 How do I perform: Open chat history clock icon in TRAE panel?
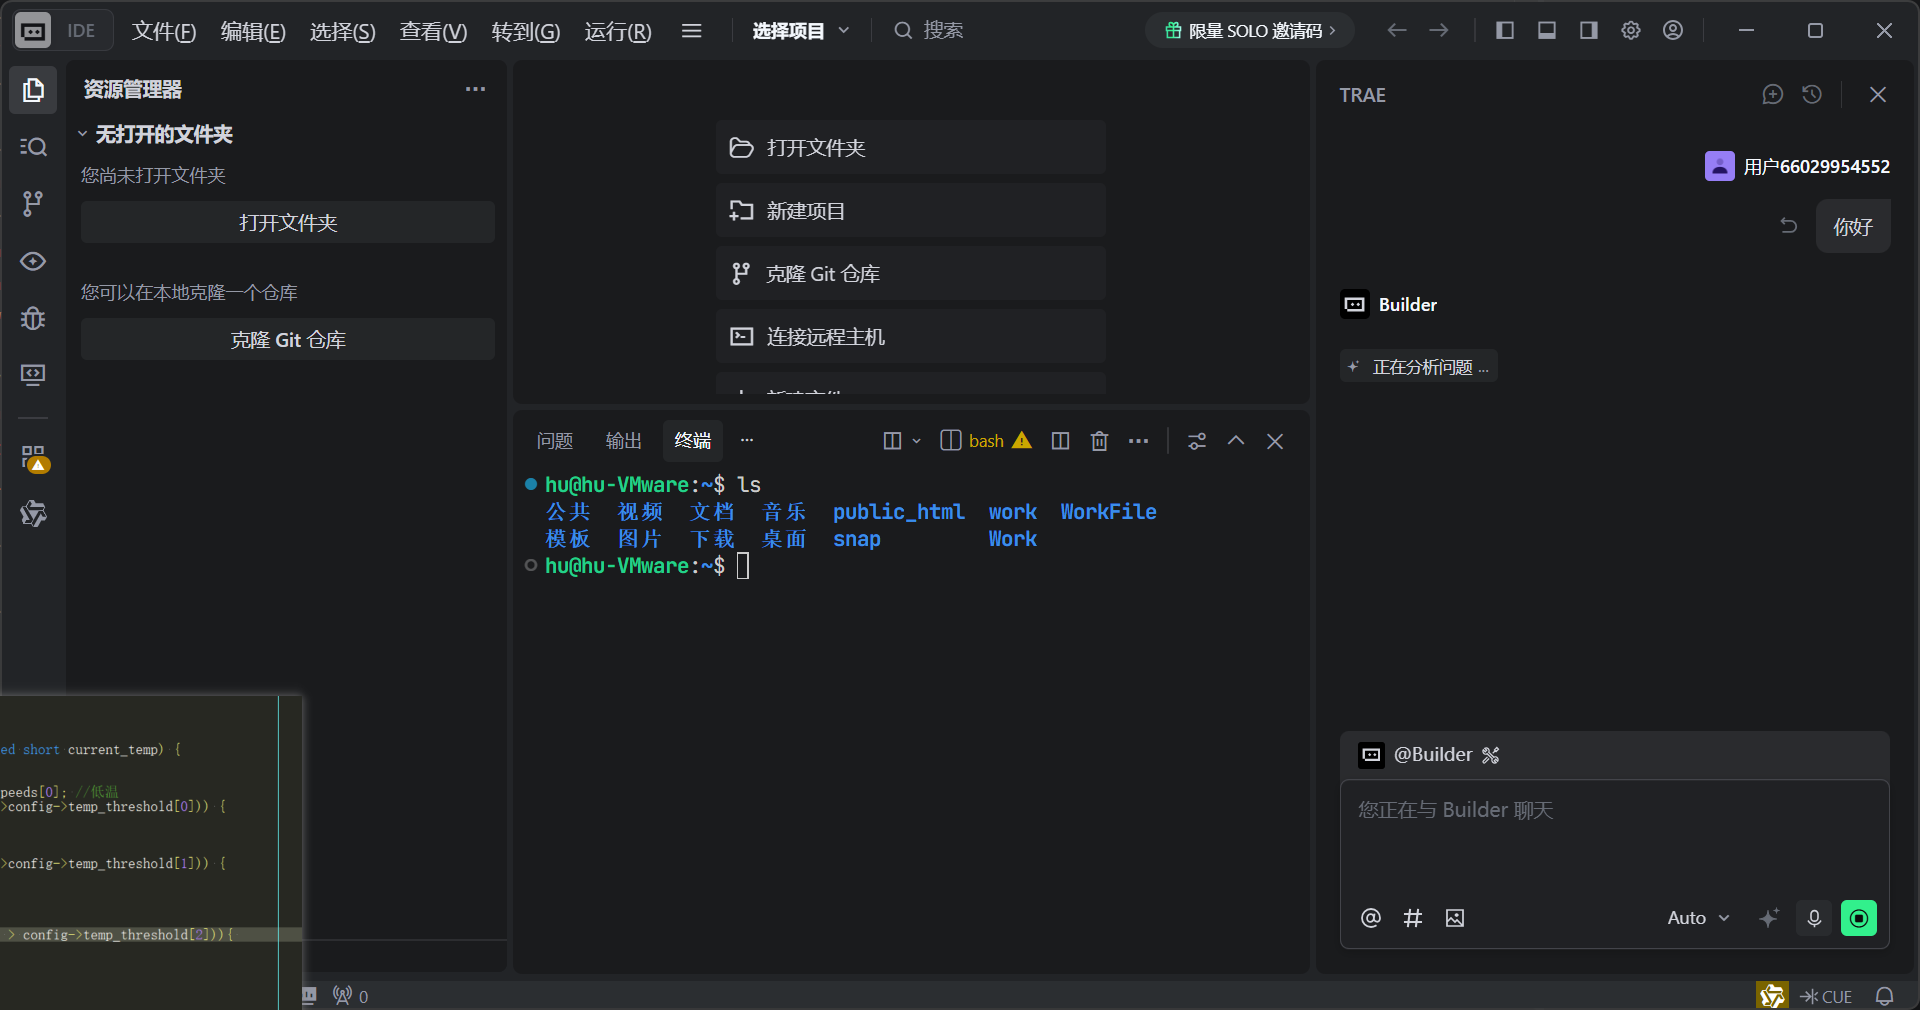(x=1812, y=95)
